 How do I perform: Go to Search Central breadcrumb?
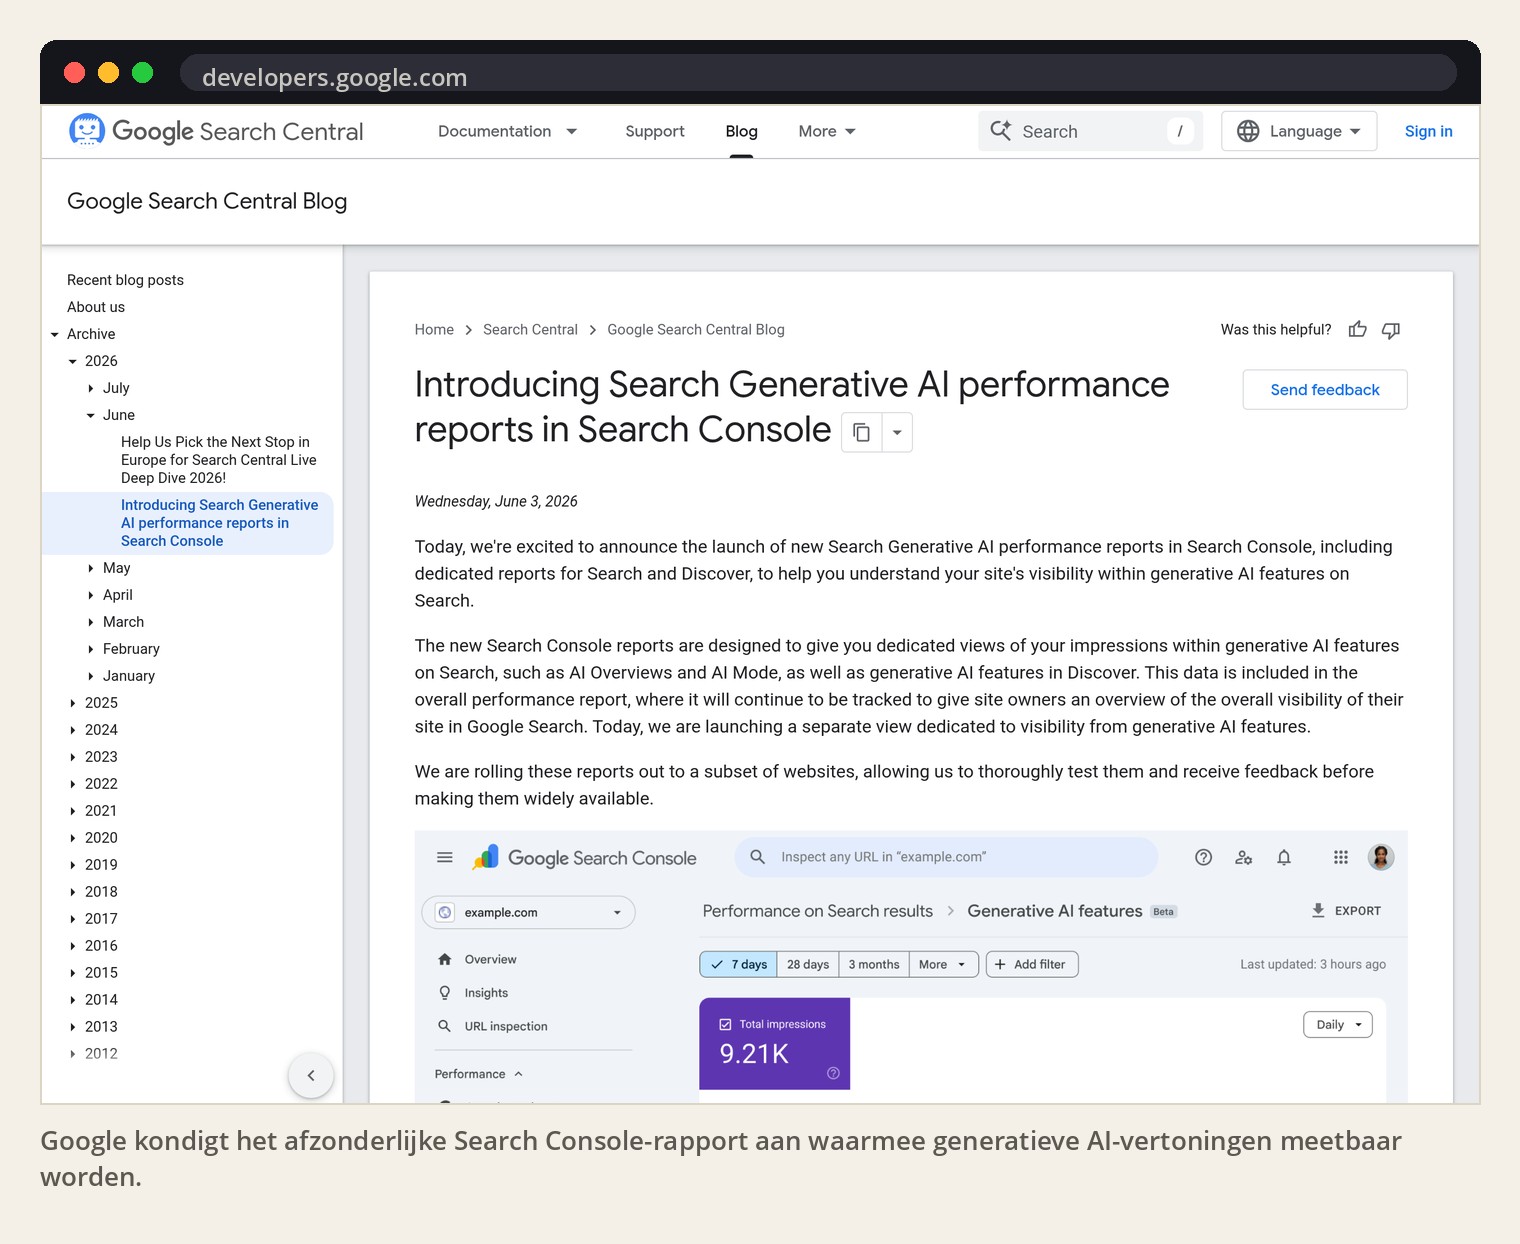[530, 330]
